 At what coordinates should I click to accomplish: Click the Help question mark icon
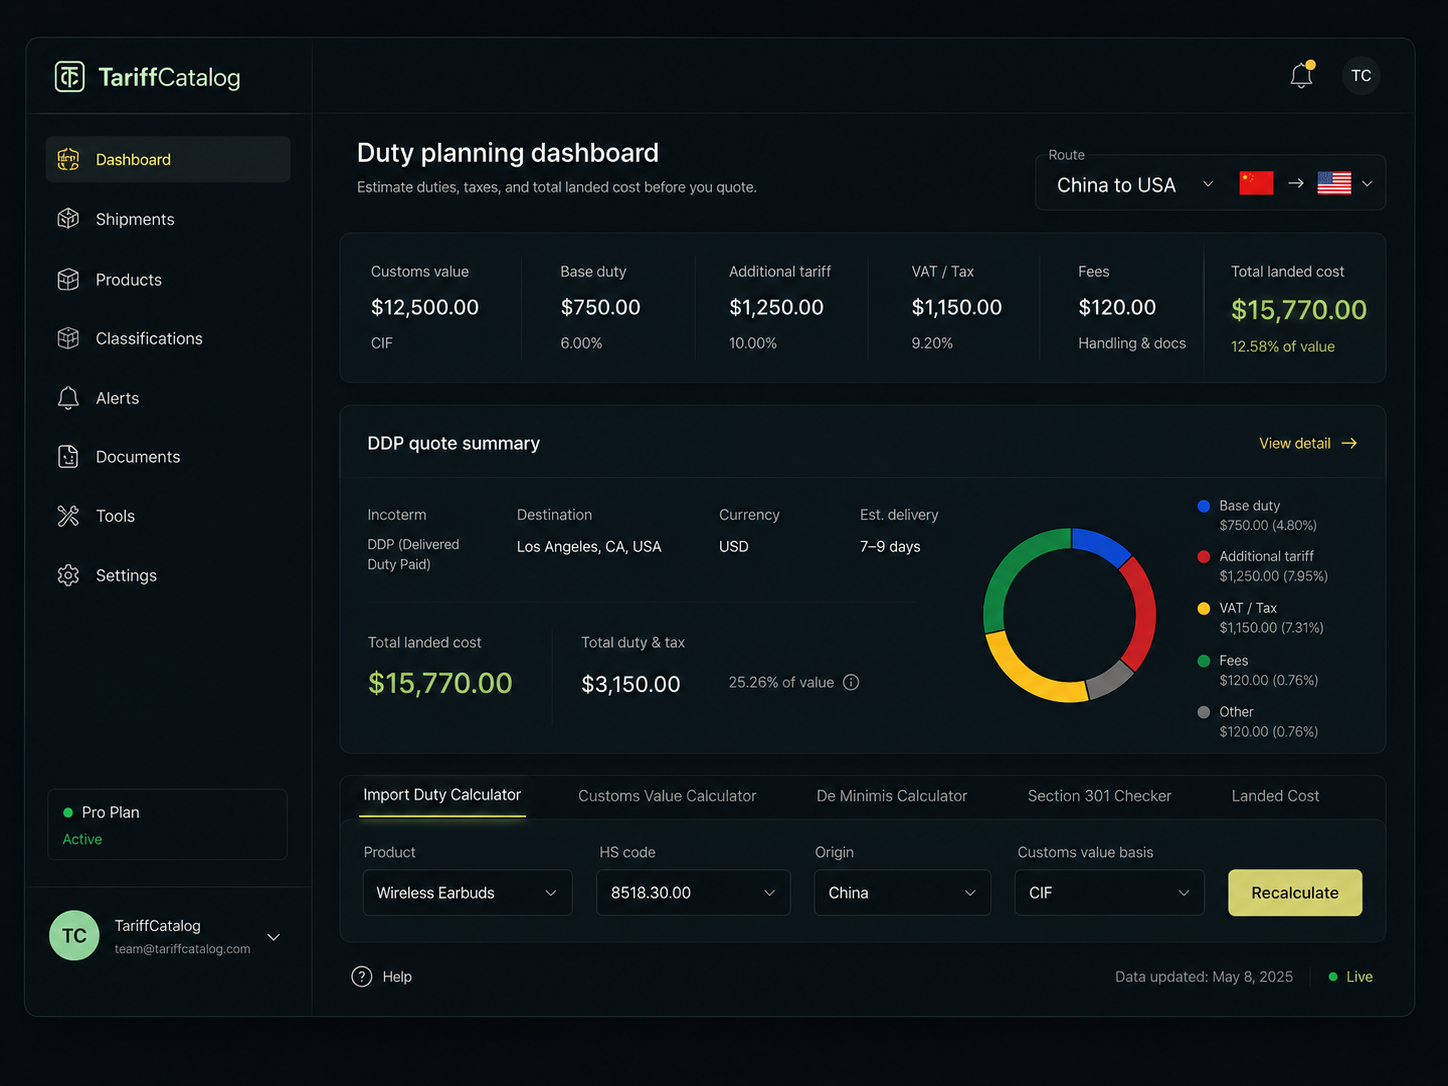click(362, 977)
